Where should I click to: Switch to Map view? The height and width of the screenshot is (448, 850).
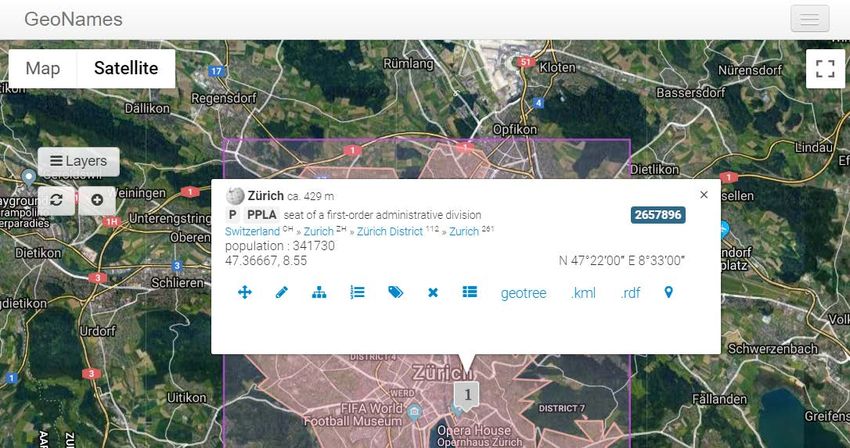coord(43,68)
